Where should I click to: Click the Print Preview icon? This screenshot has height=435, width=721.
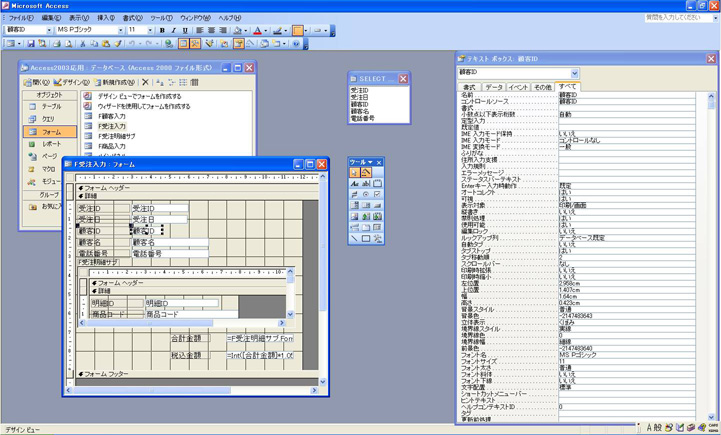69,44
